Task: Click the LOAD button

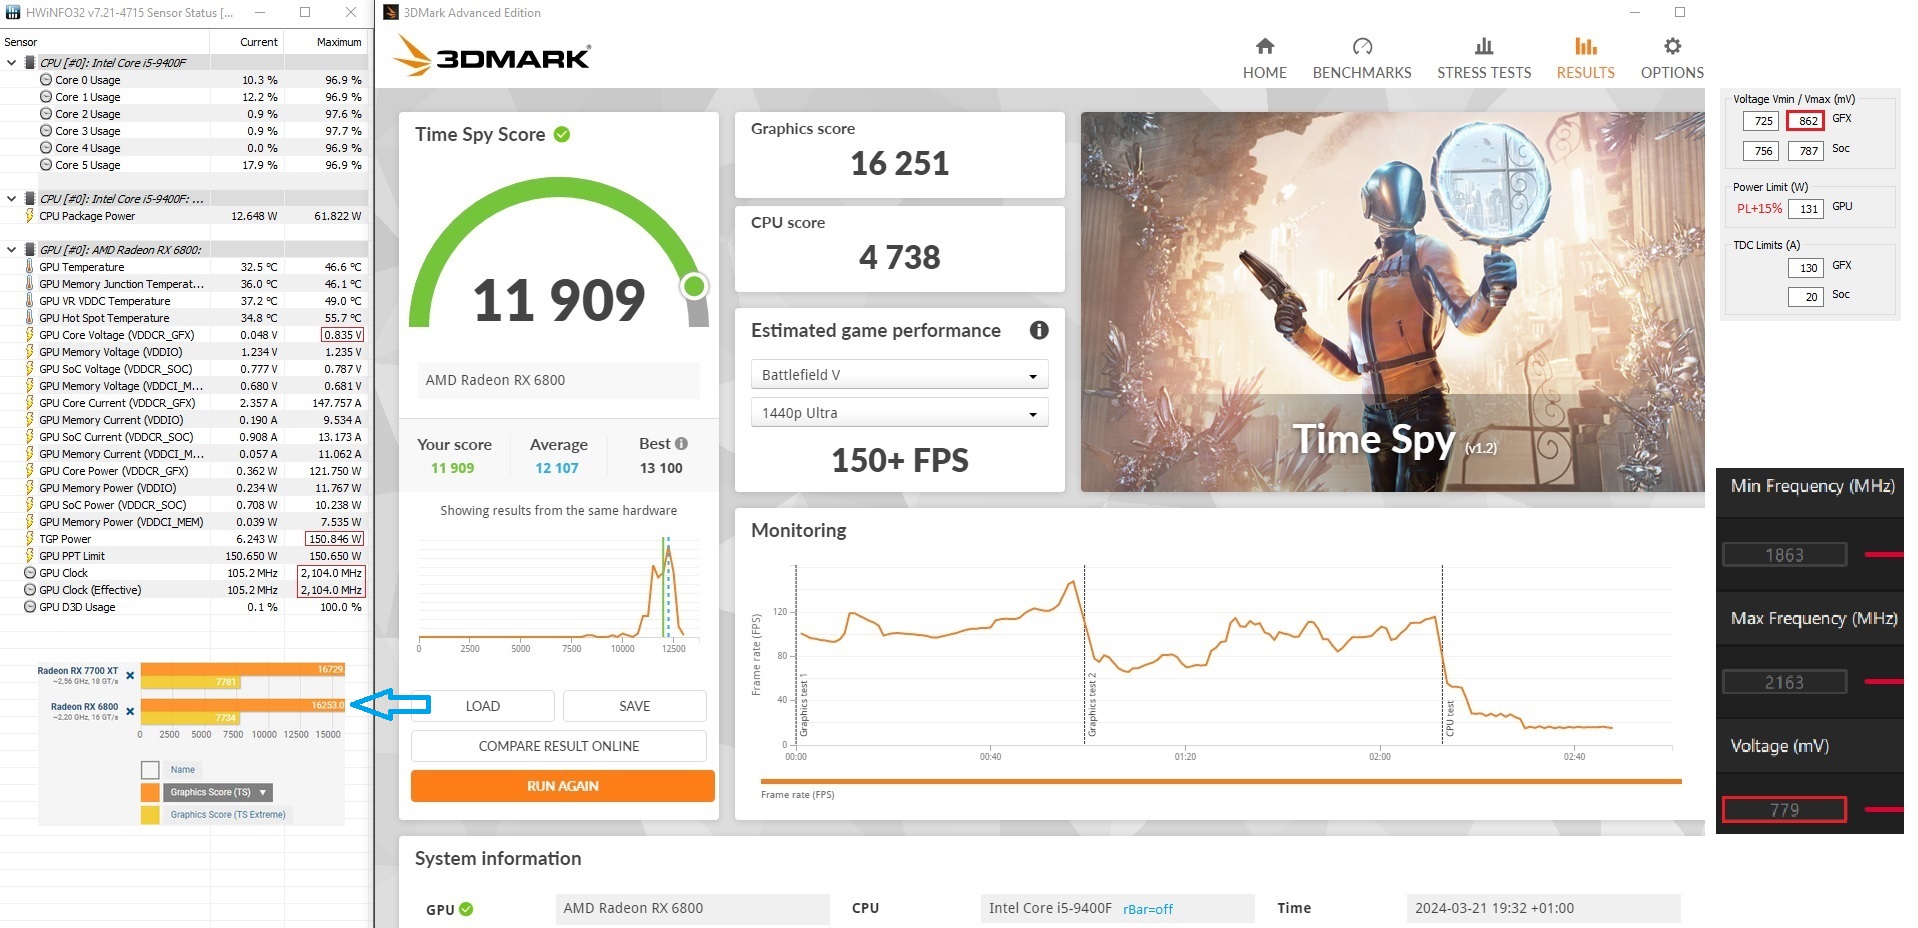Action: [482, 706]
